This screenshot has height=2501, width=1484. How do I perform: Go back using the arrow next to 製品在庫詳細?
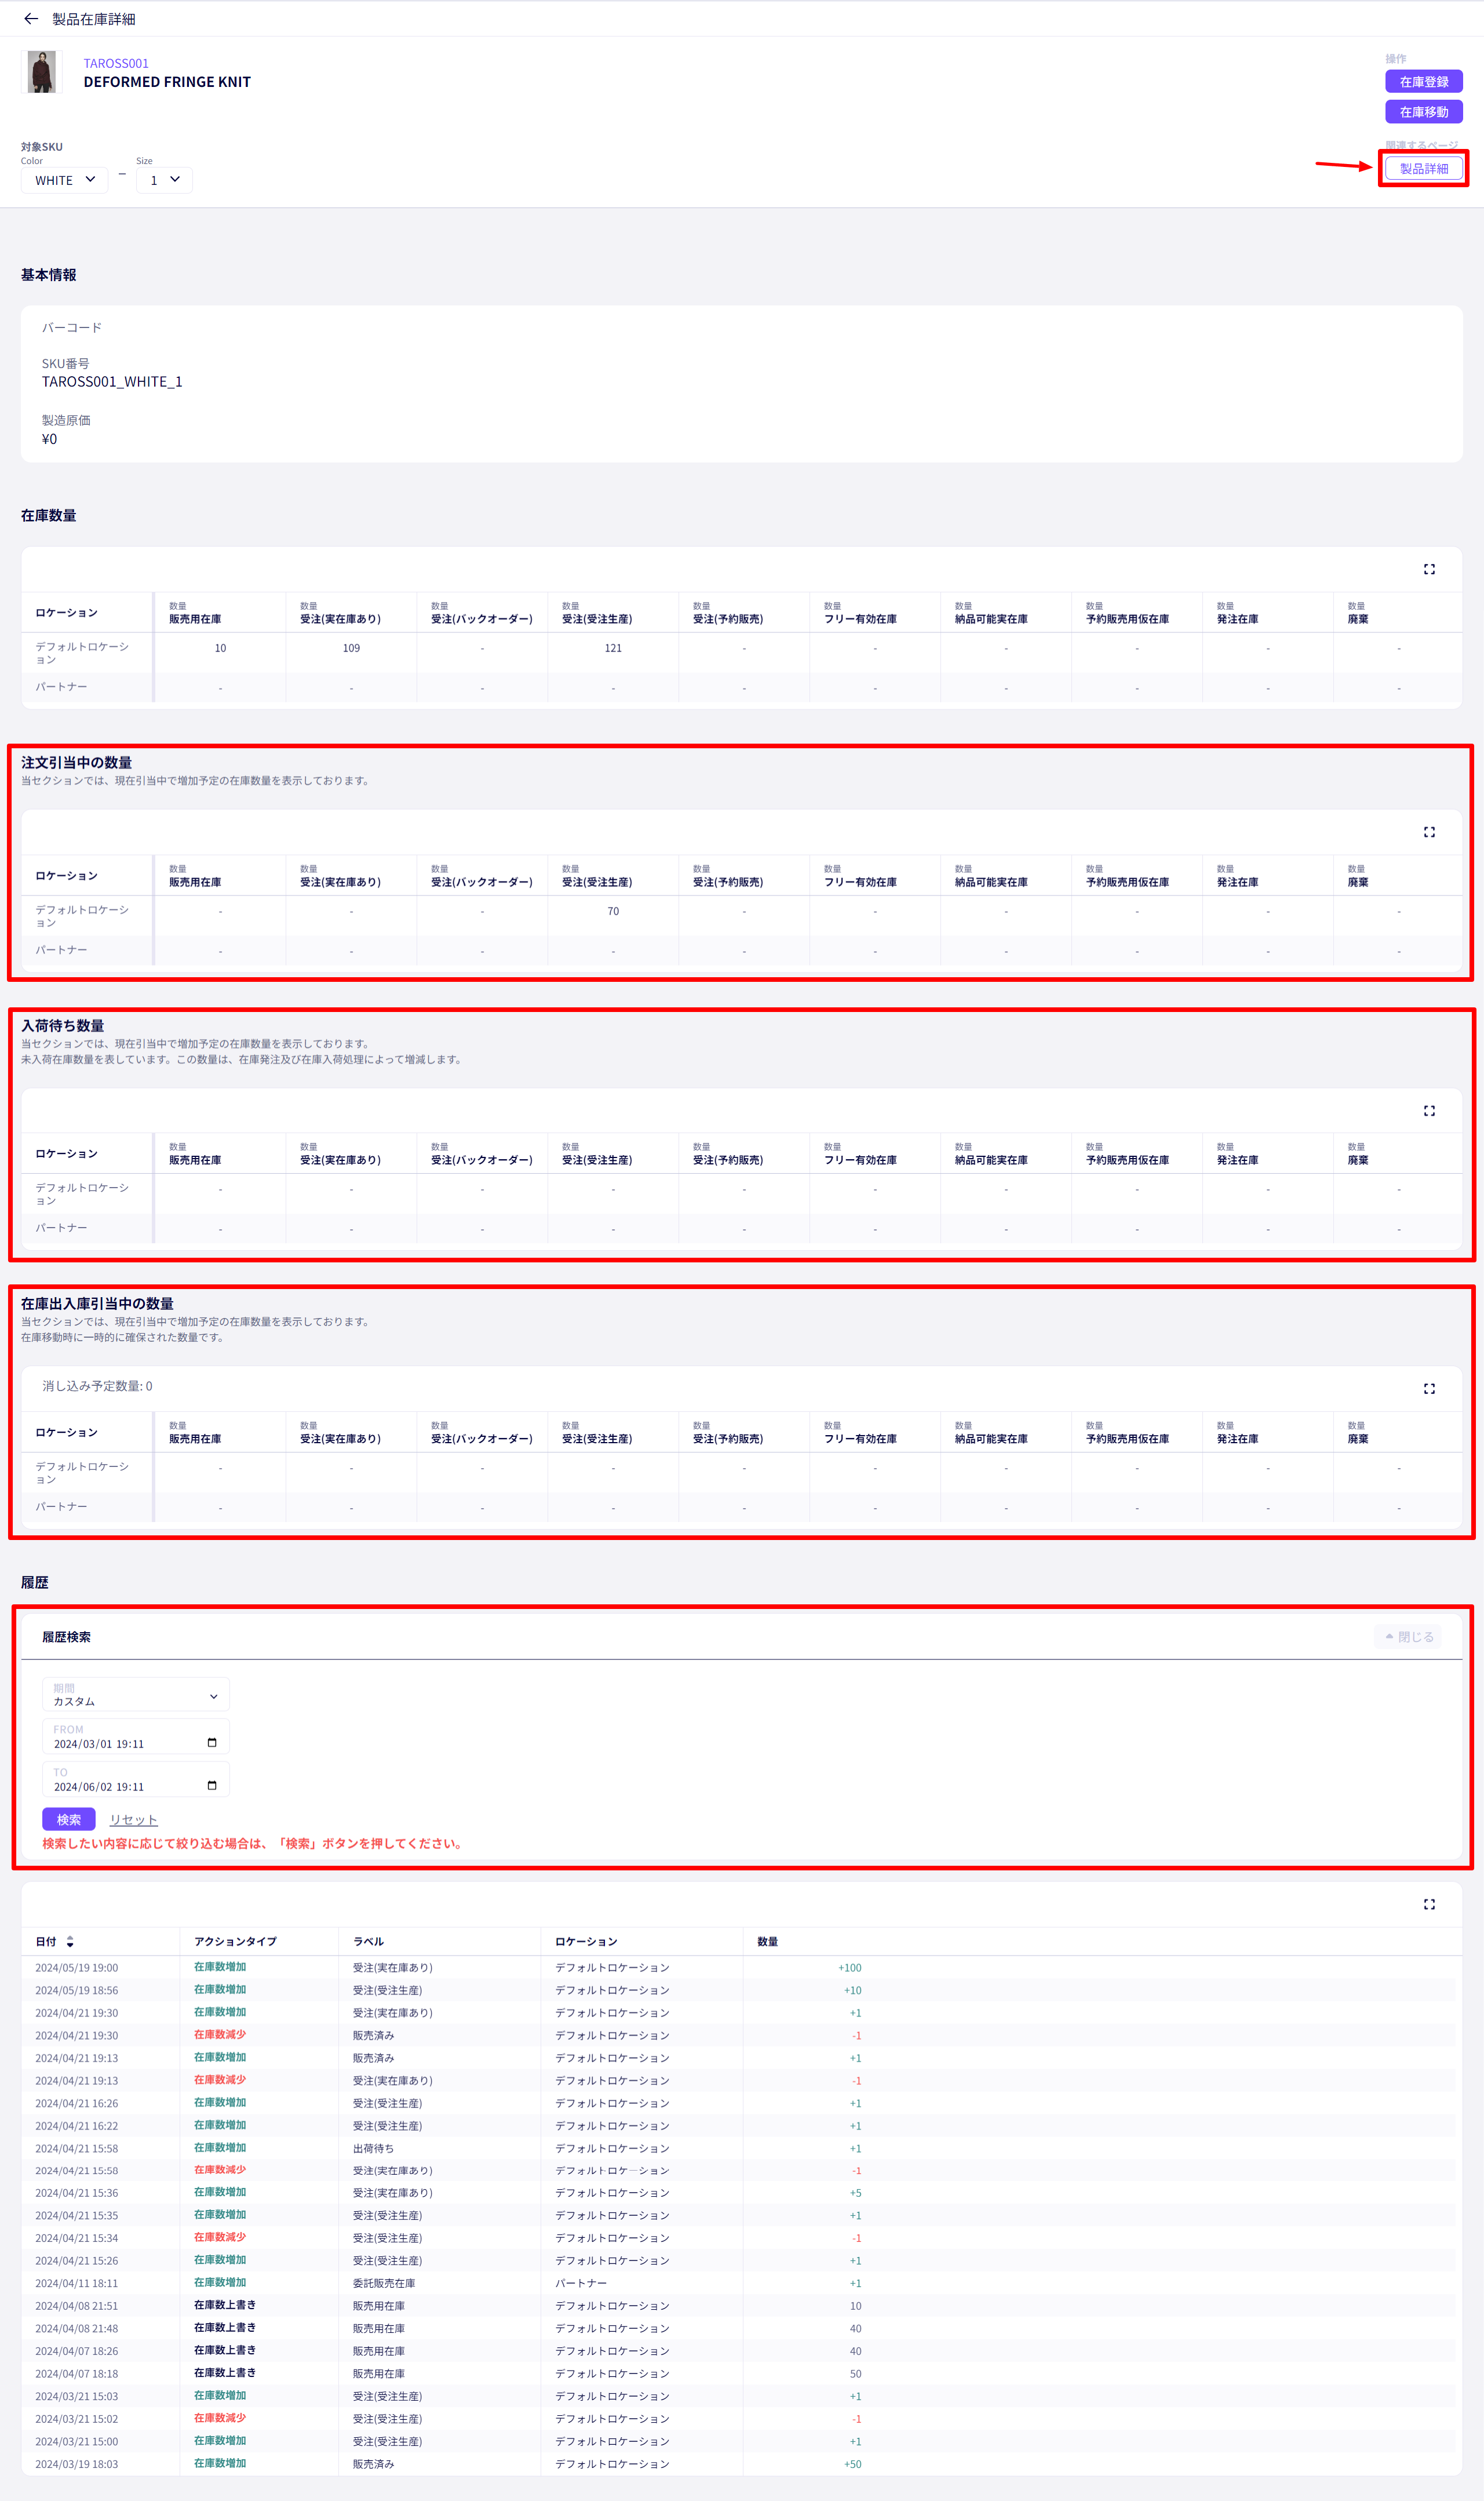[x=31, y=19]
